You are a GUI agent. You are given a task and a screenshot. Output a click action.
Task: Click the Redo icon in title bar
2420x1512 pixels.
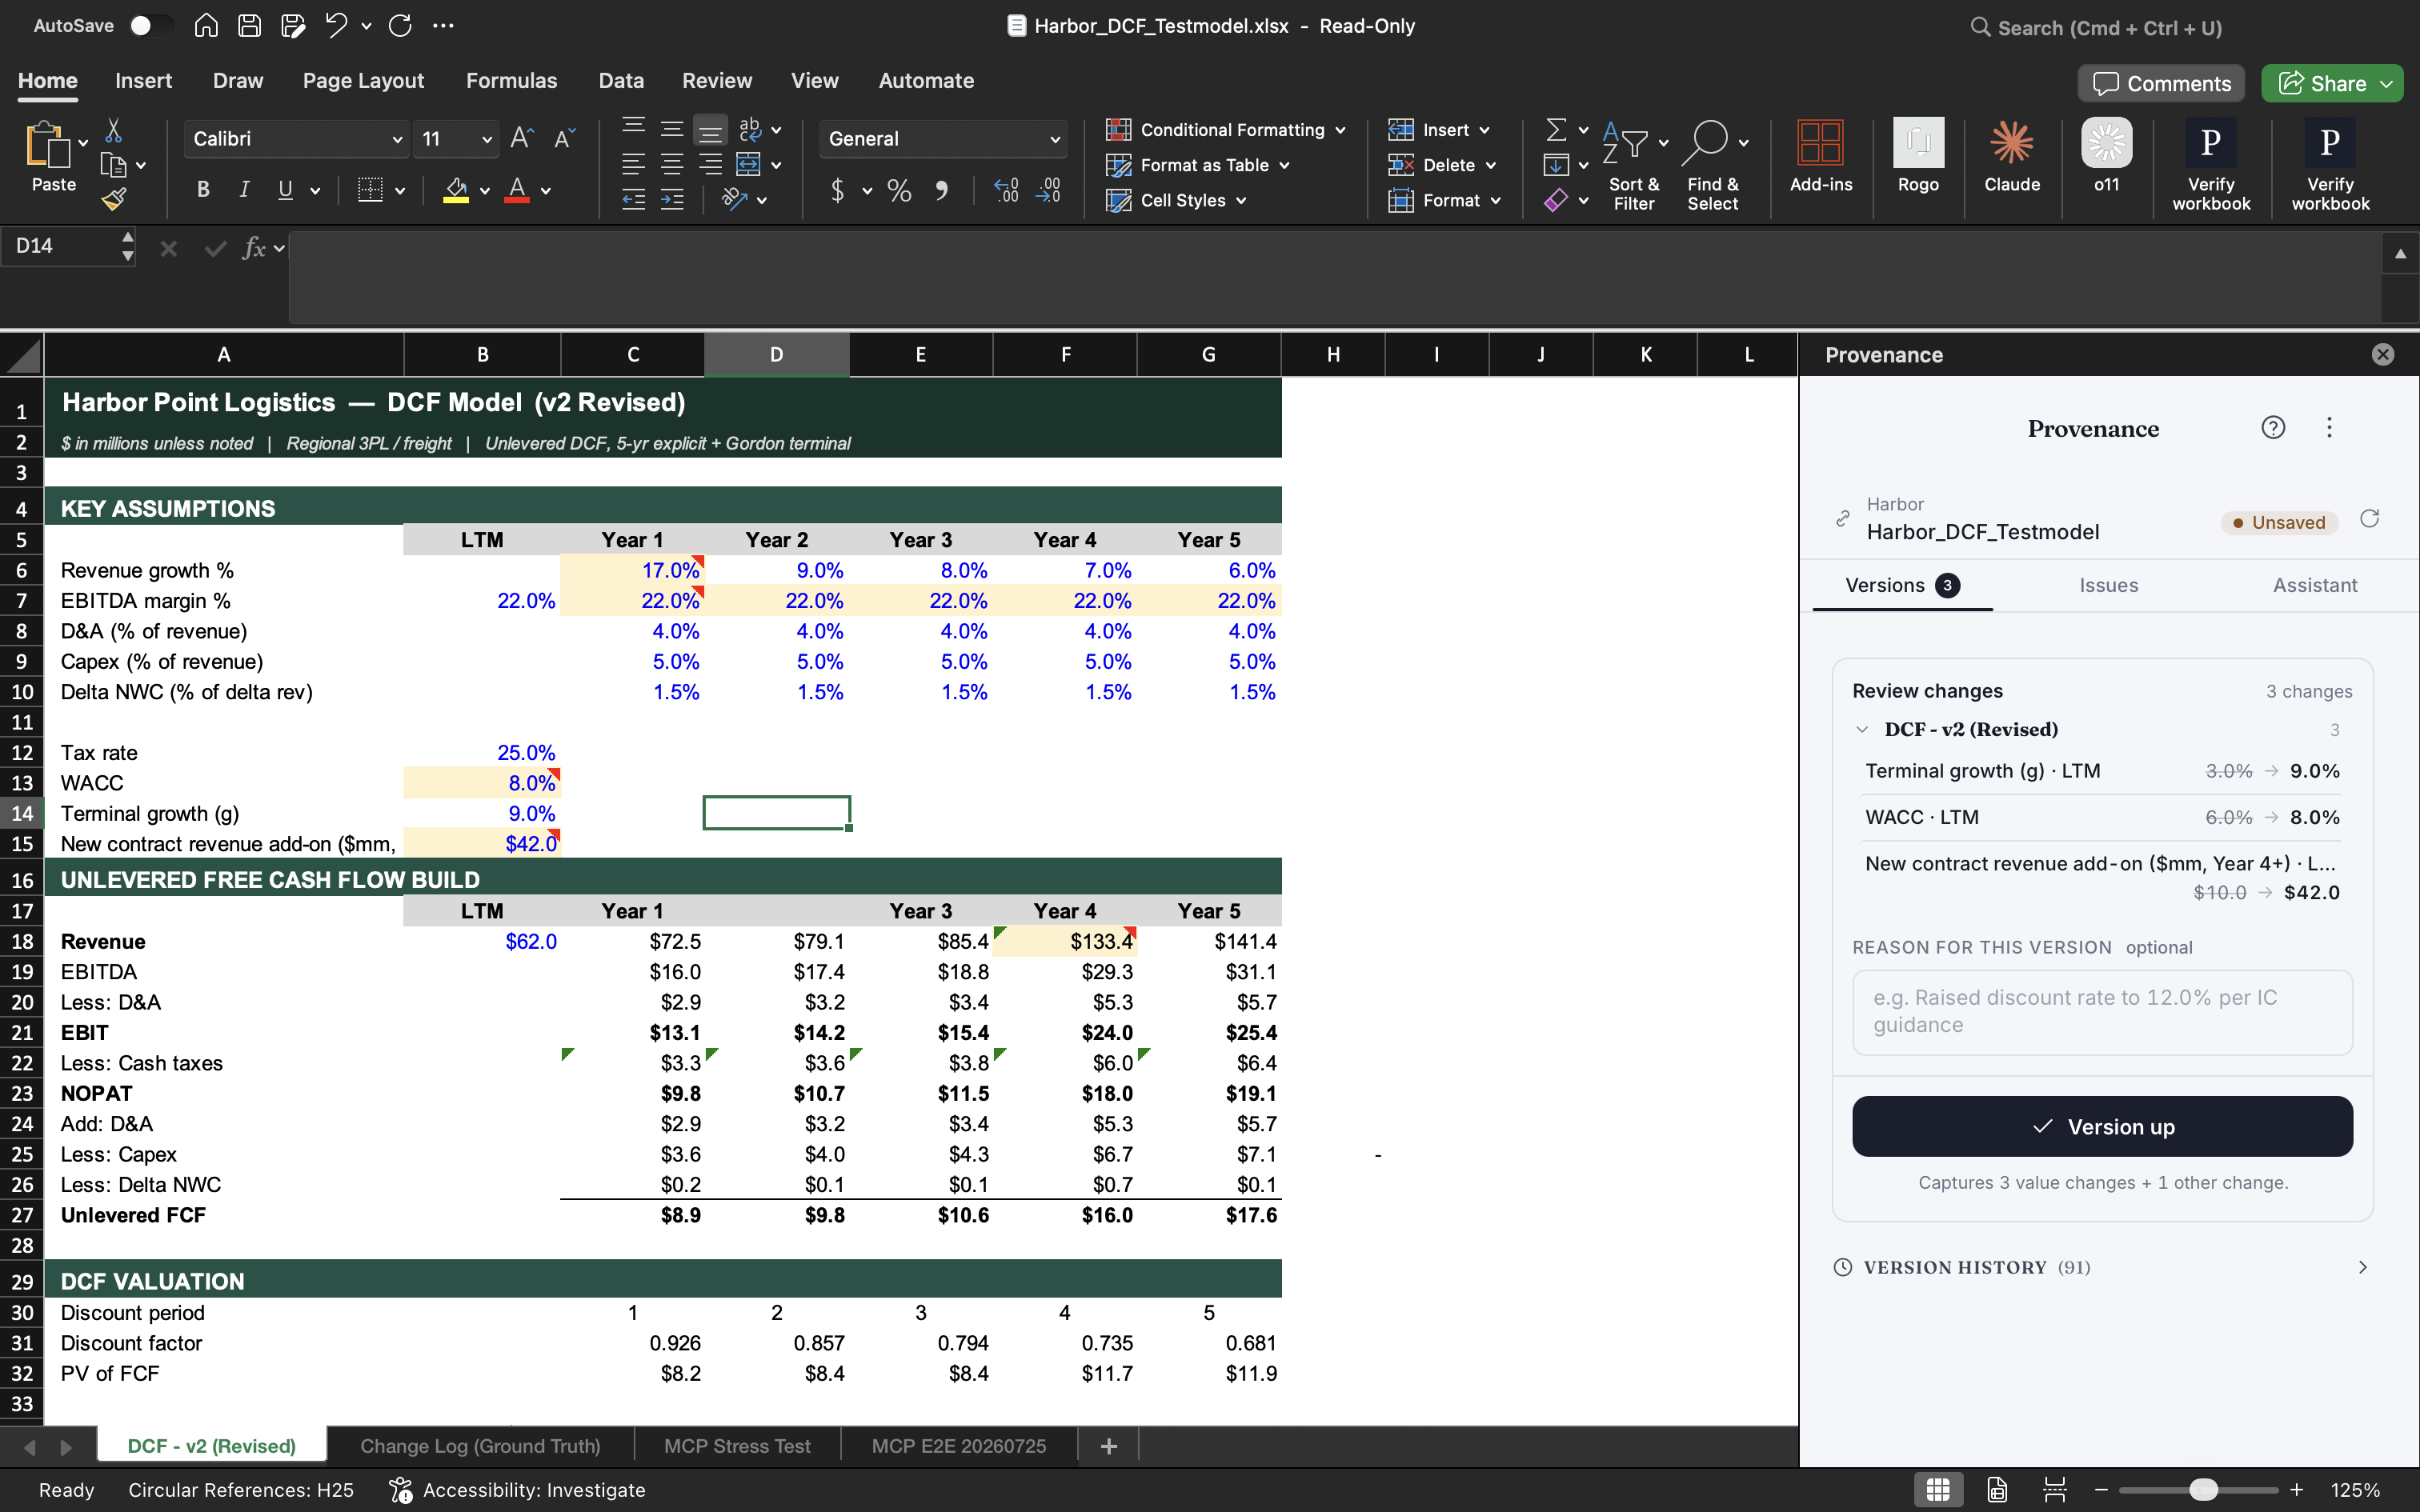[400, 26]
